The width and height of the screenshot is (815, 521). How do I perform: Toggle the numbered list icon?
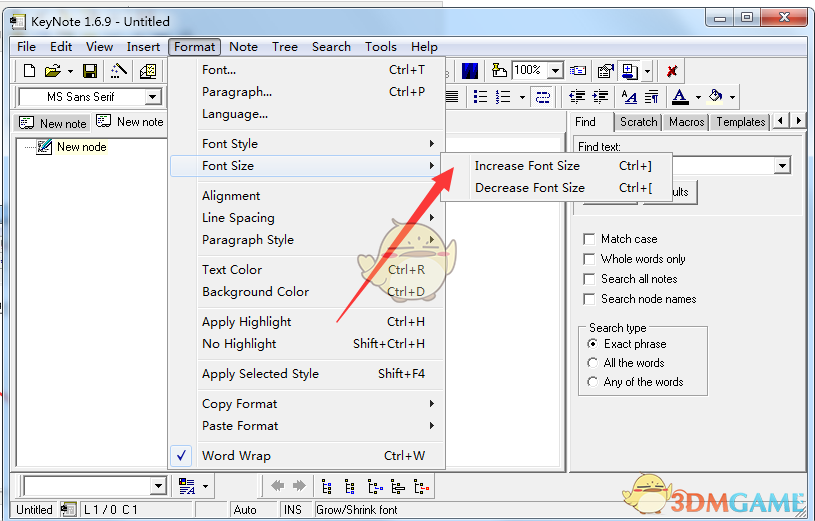503,97
